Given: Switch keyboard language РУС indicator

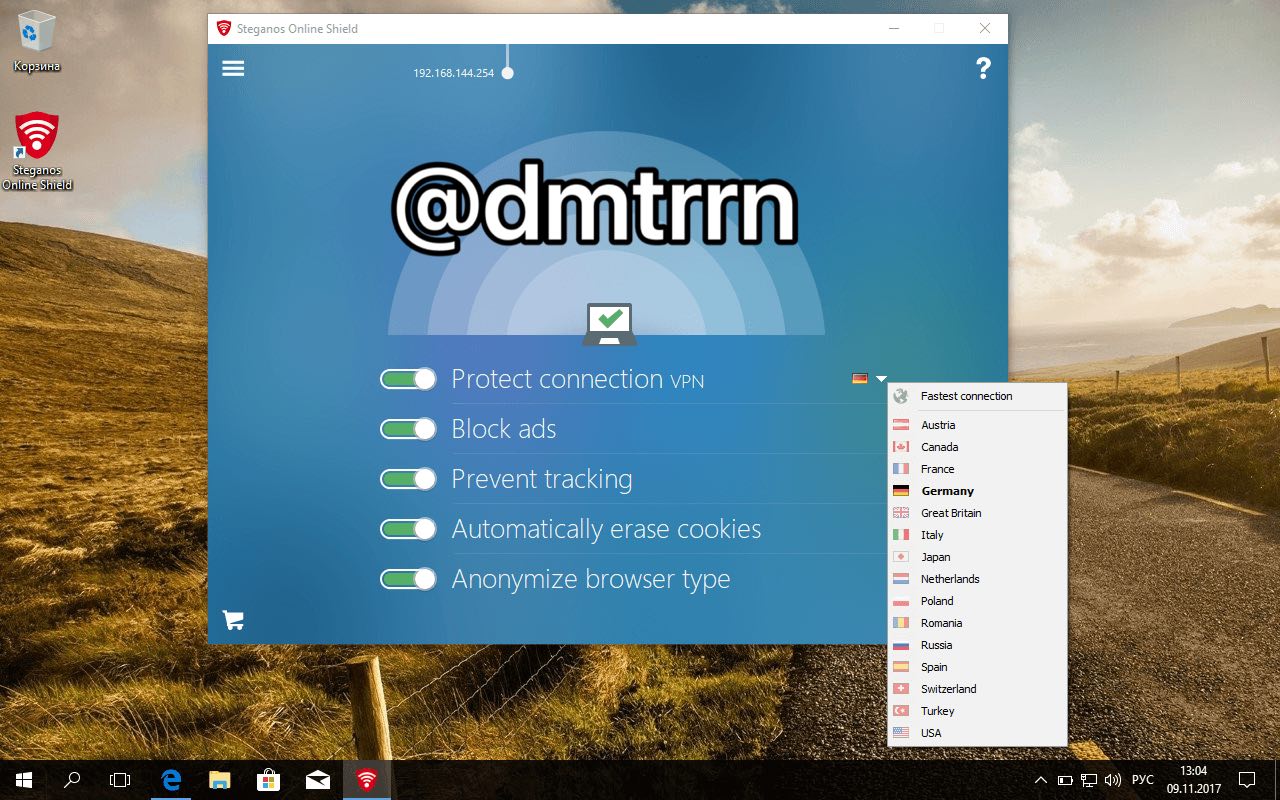Looking at the screenshot, I should click(1142, 780).
